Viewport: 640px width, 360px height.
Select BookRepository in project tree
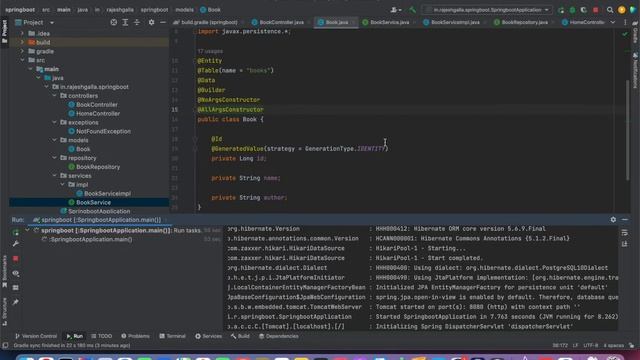(98, 167)
